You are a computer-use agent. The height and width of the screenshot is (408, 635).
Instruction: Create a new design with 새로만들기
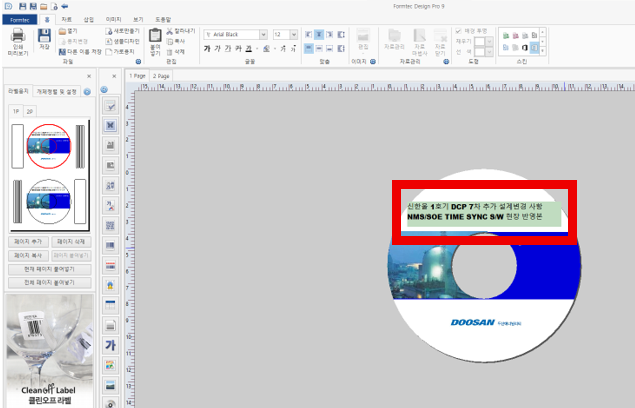pos(120,31)
